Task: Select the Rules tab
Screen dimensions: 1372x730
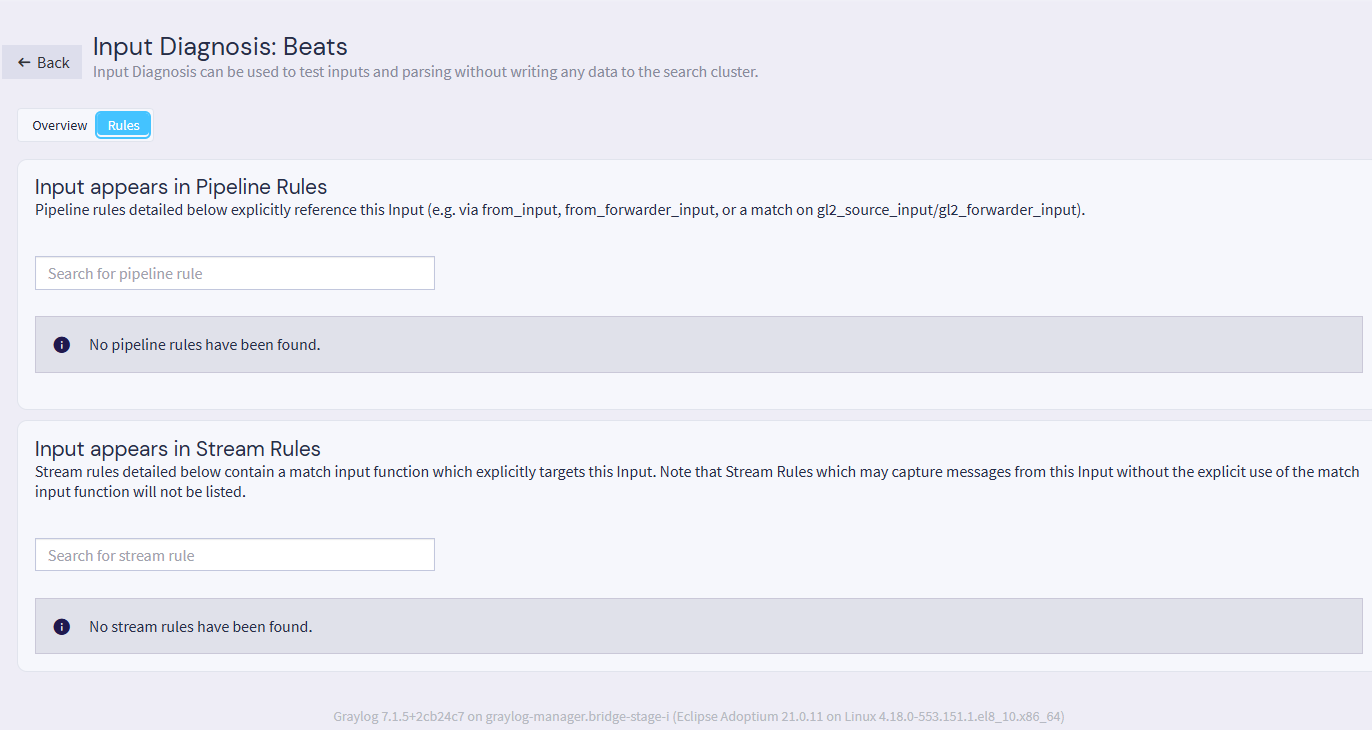Action: (x=124, y=125)
